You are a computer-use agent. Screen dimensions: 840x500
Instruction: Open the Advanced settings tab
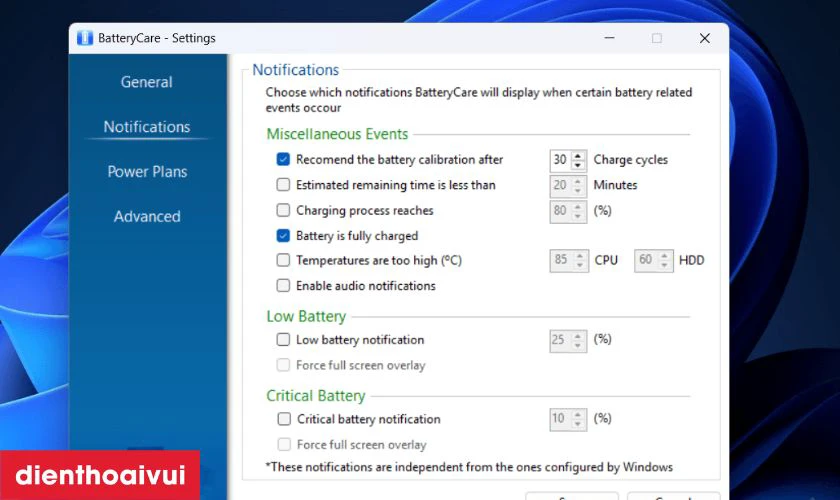[147, 217]
